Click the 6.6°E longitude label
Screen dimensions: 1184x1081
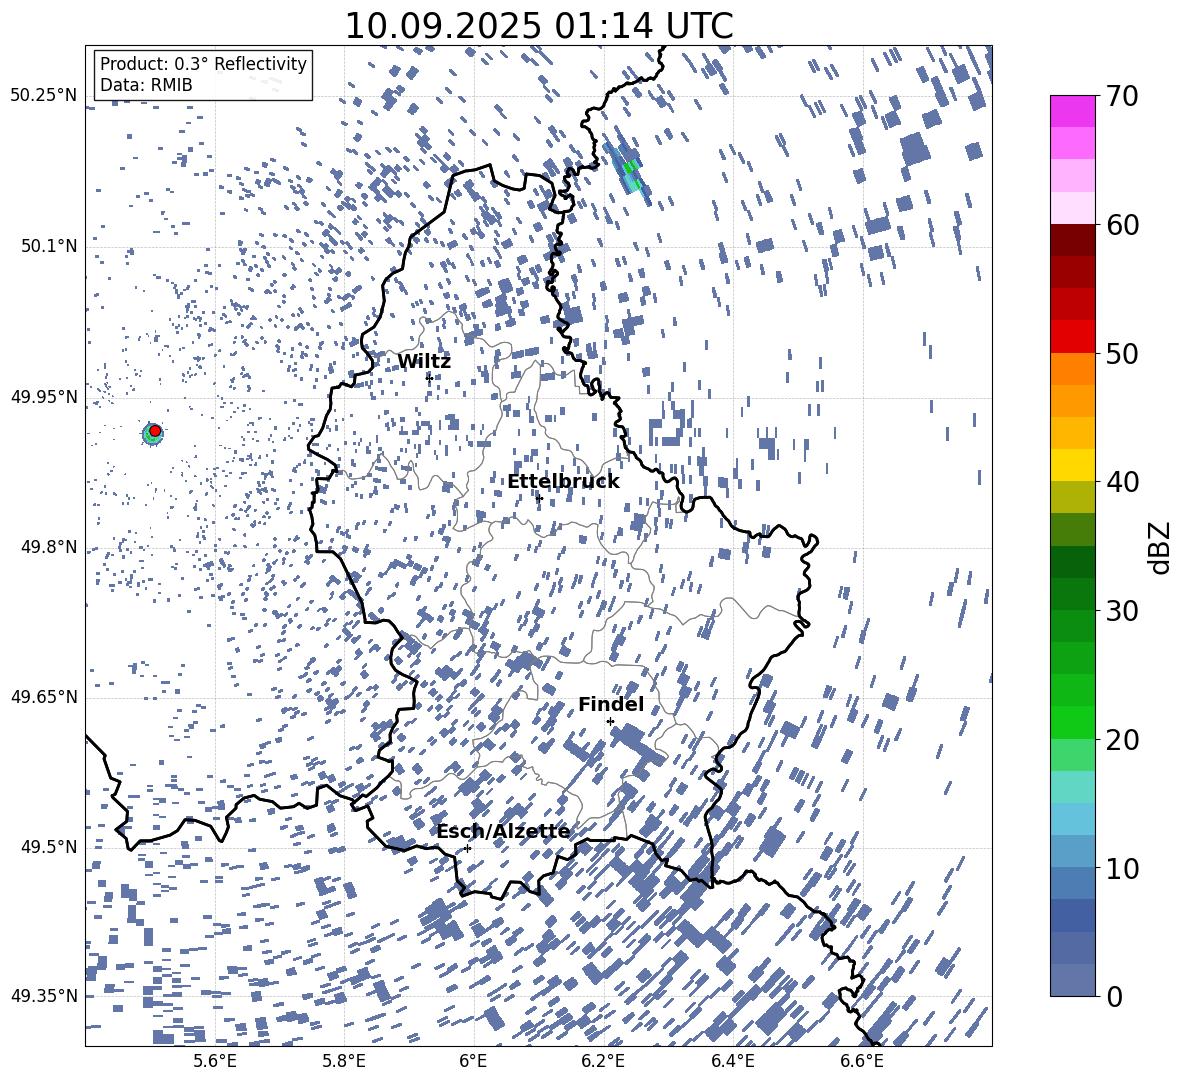862,1061
